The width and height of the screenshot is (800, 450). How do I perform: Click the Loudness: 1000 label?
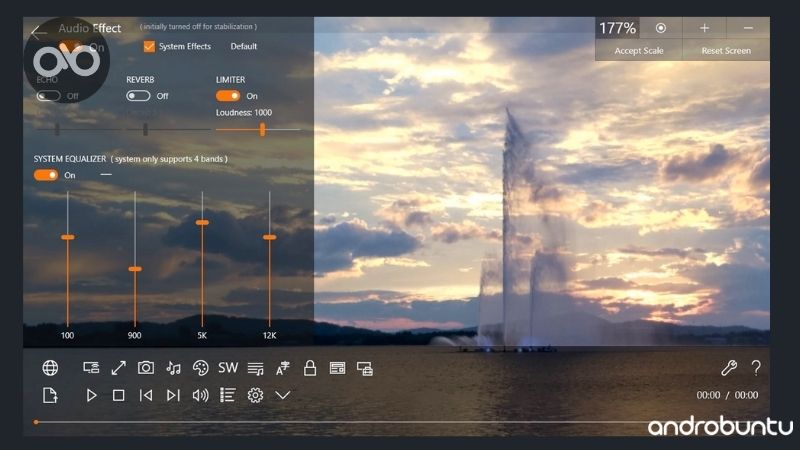pos(244,112)
